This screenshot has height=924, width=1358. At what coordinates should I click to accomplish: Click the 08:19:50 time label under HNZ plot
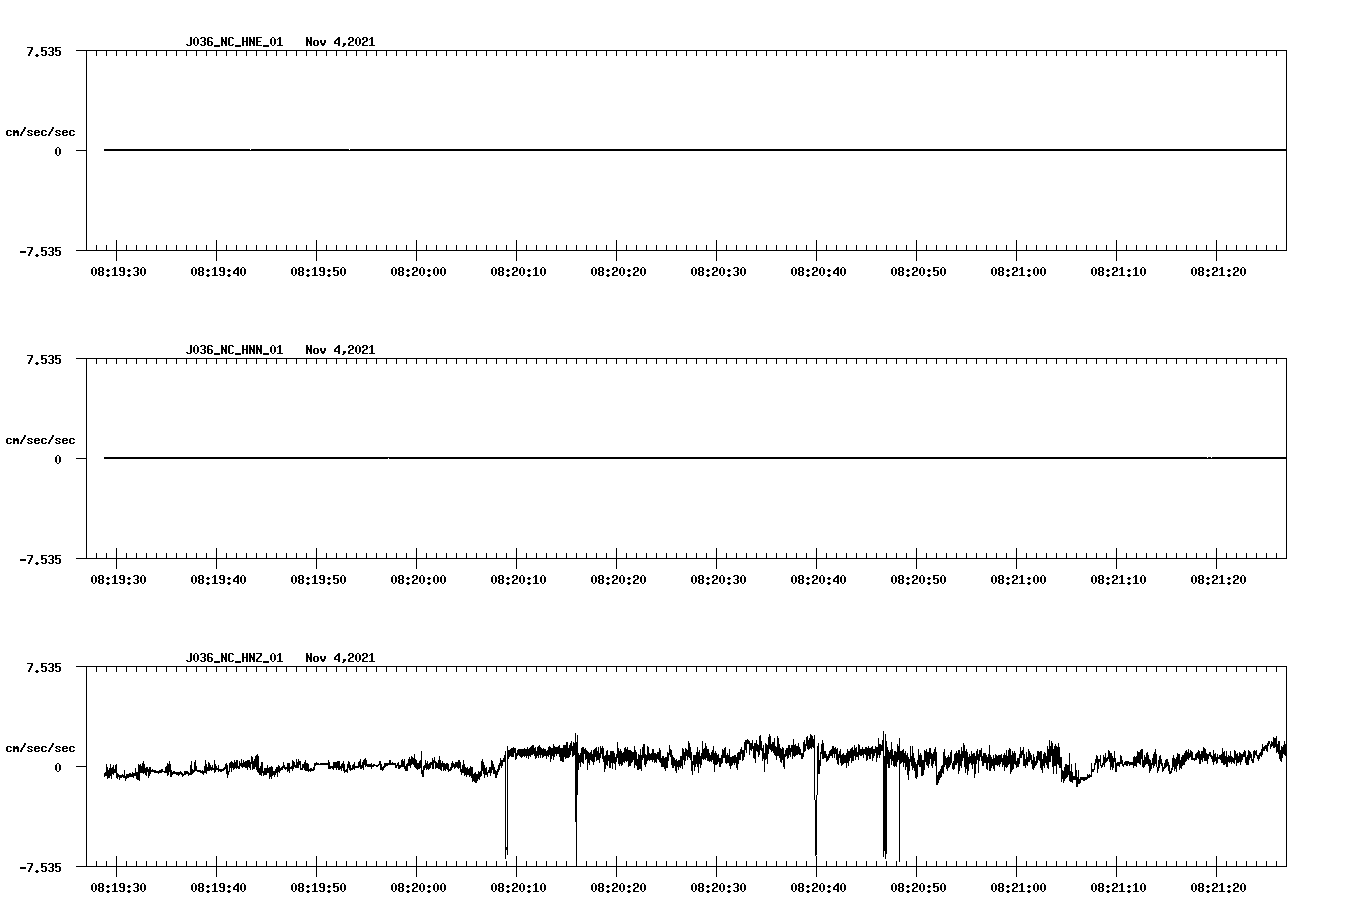click(x=318, y=887)
